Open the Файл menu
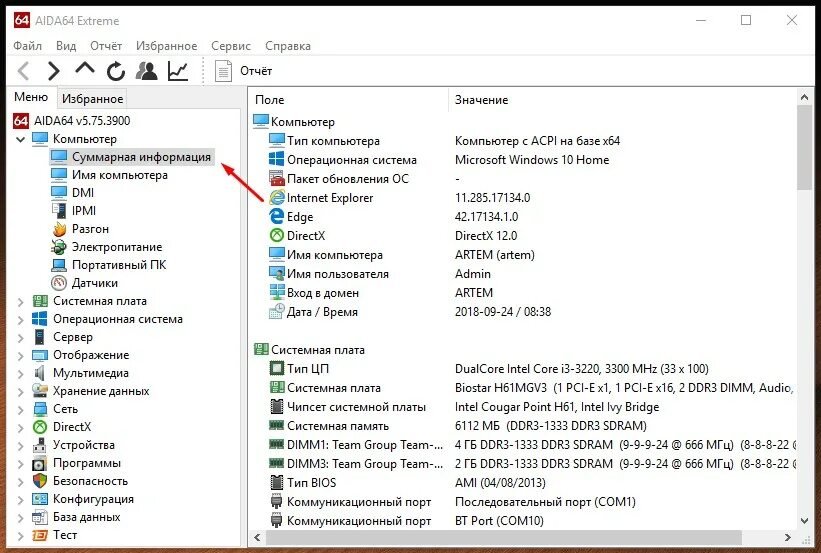The width and height of the screenshot is (821, 553). pos(27,46)
